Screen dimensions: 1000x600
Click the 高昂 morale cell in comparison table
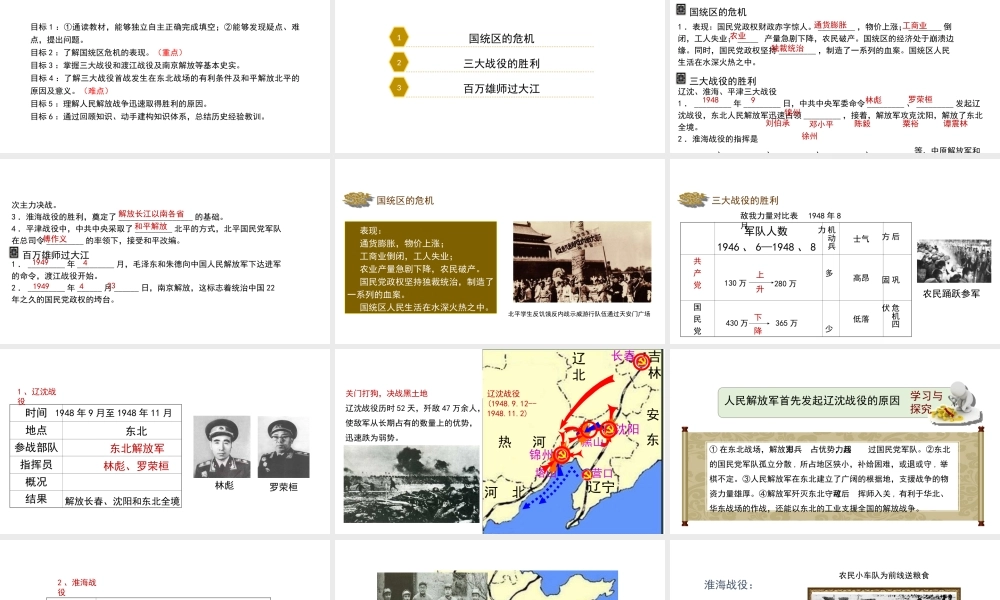point(861,278)
